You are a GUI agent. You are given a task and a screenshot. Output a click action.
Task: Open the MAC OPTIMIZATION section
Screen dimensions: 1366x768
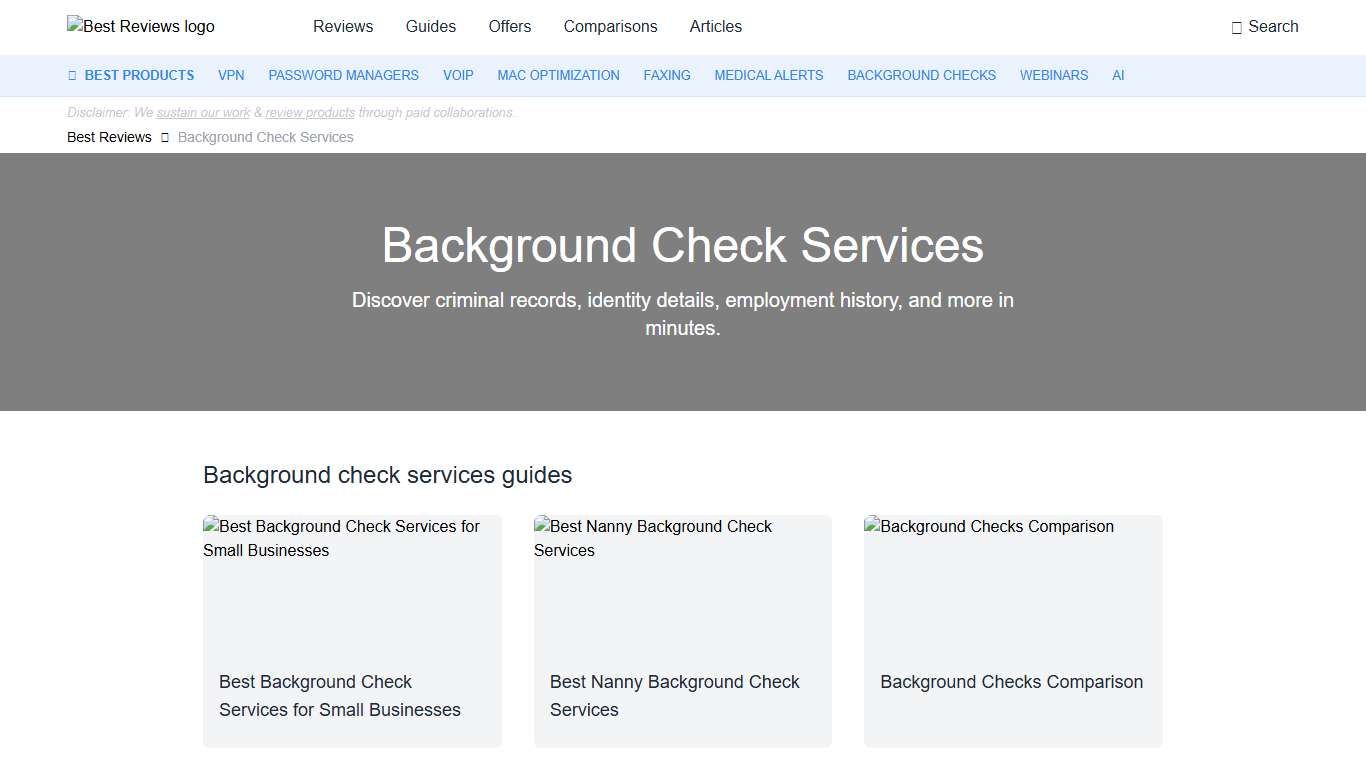[x=558, y=75]
